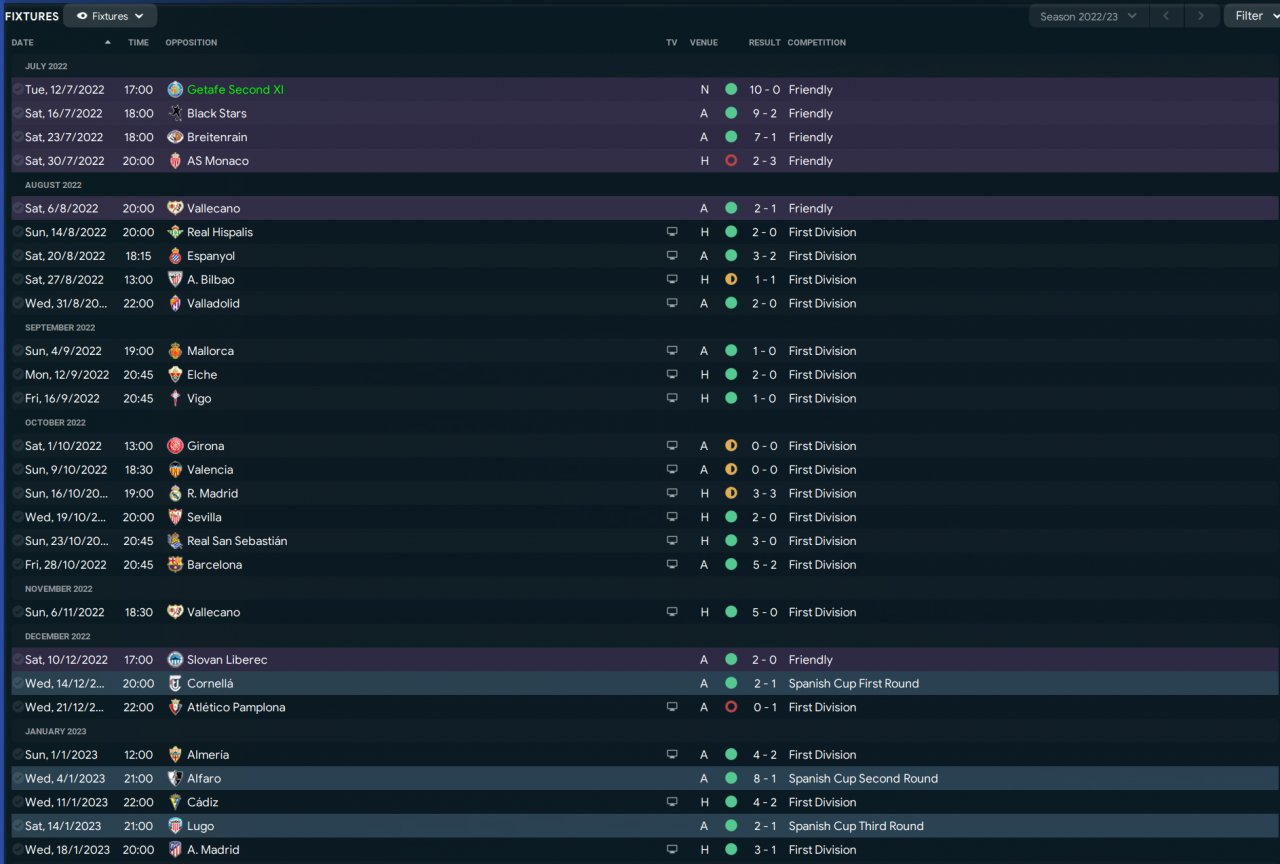Open the Filter dropdown
Viewport: 1280px width, 864px height.
(1252, 16)
